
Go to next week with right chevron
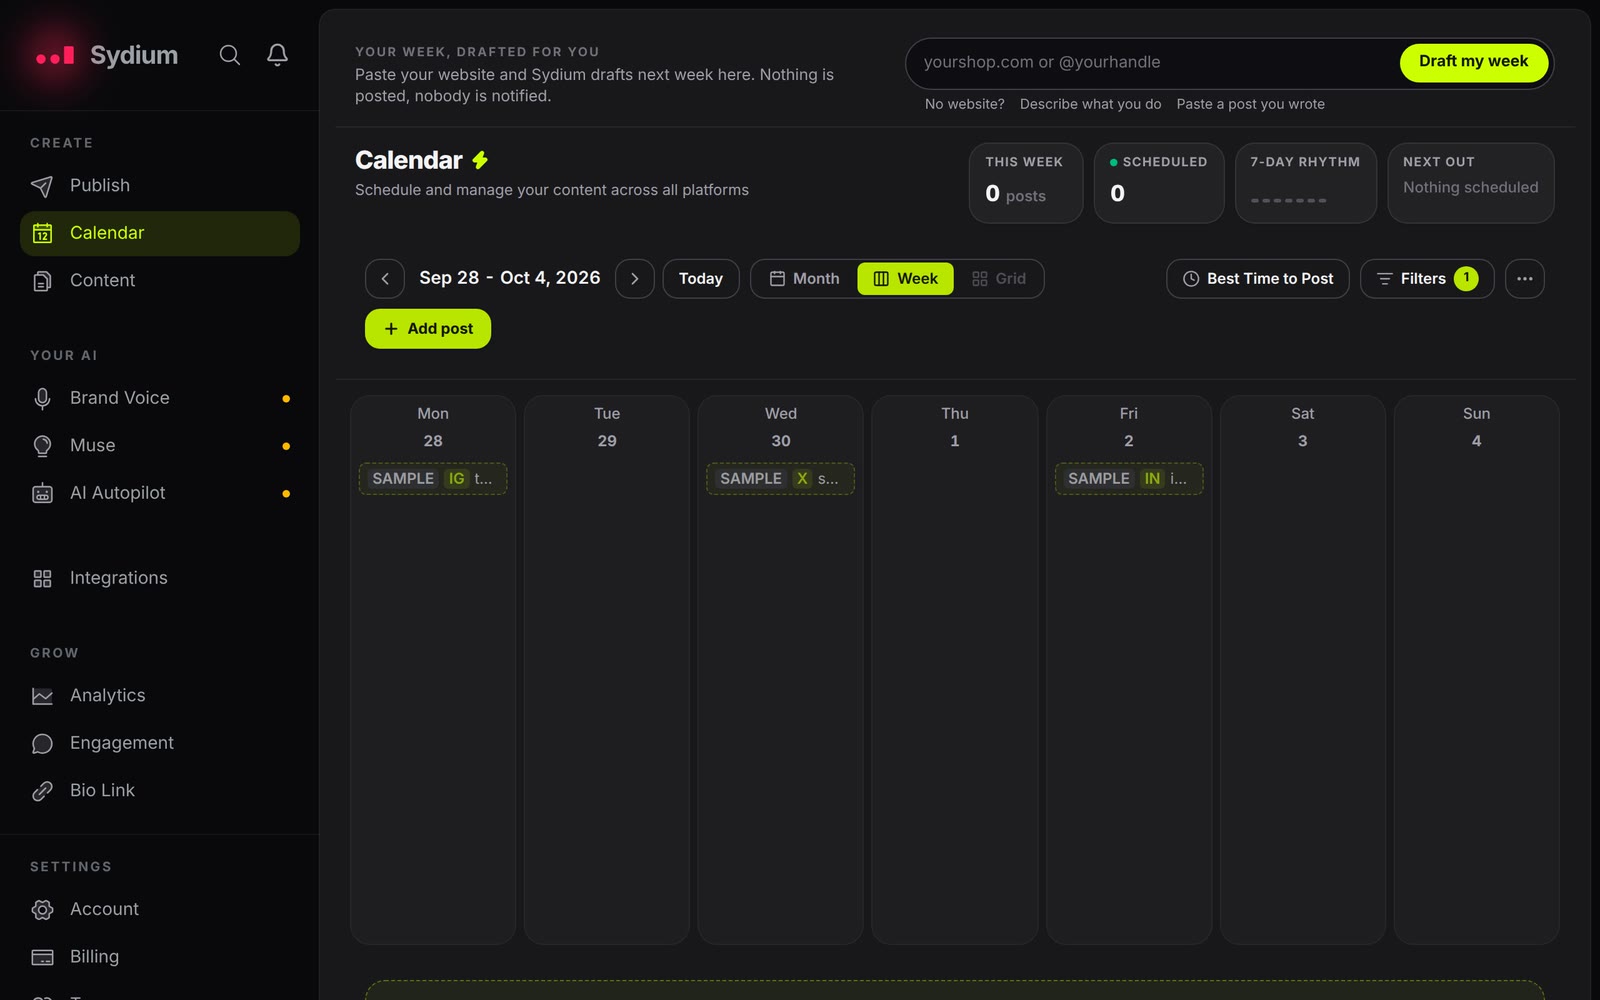click(635, 279)
